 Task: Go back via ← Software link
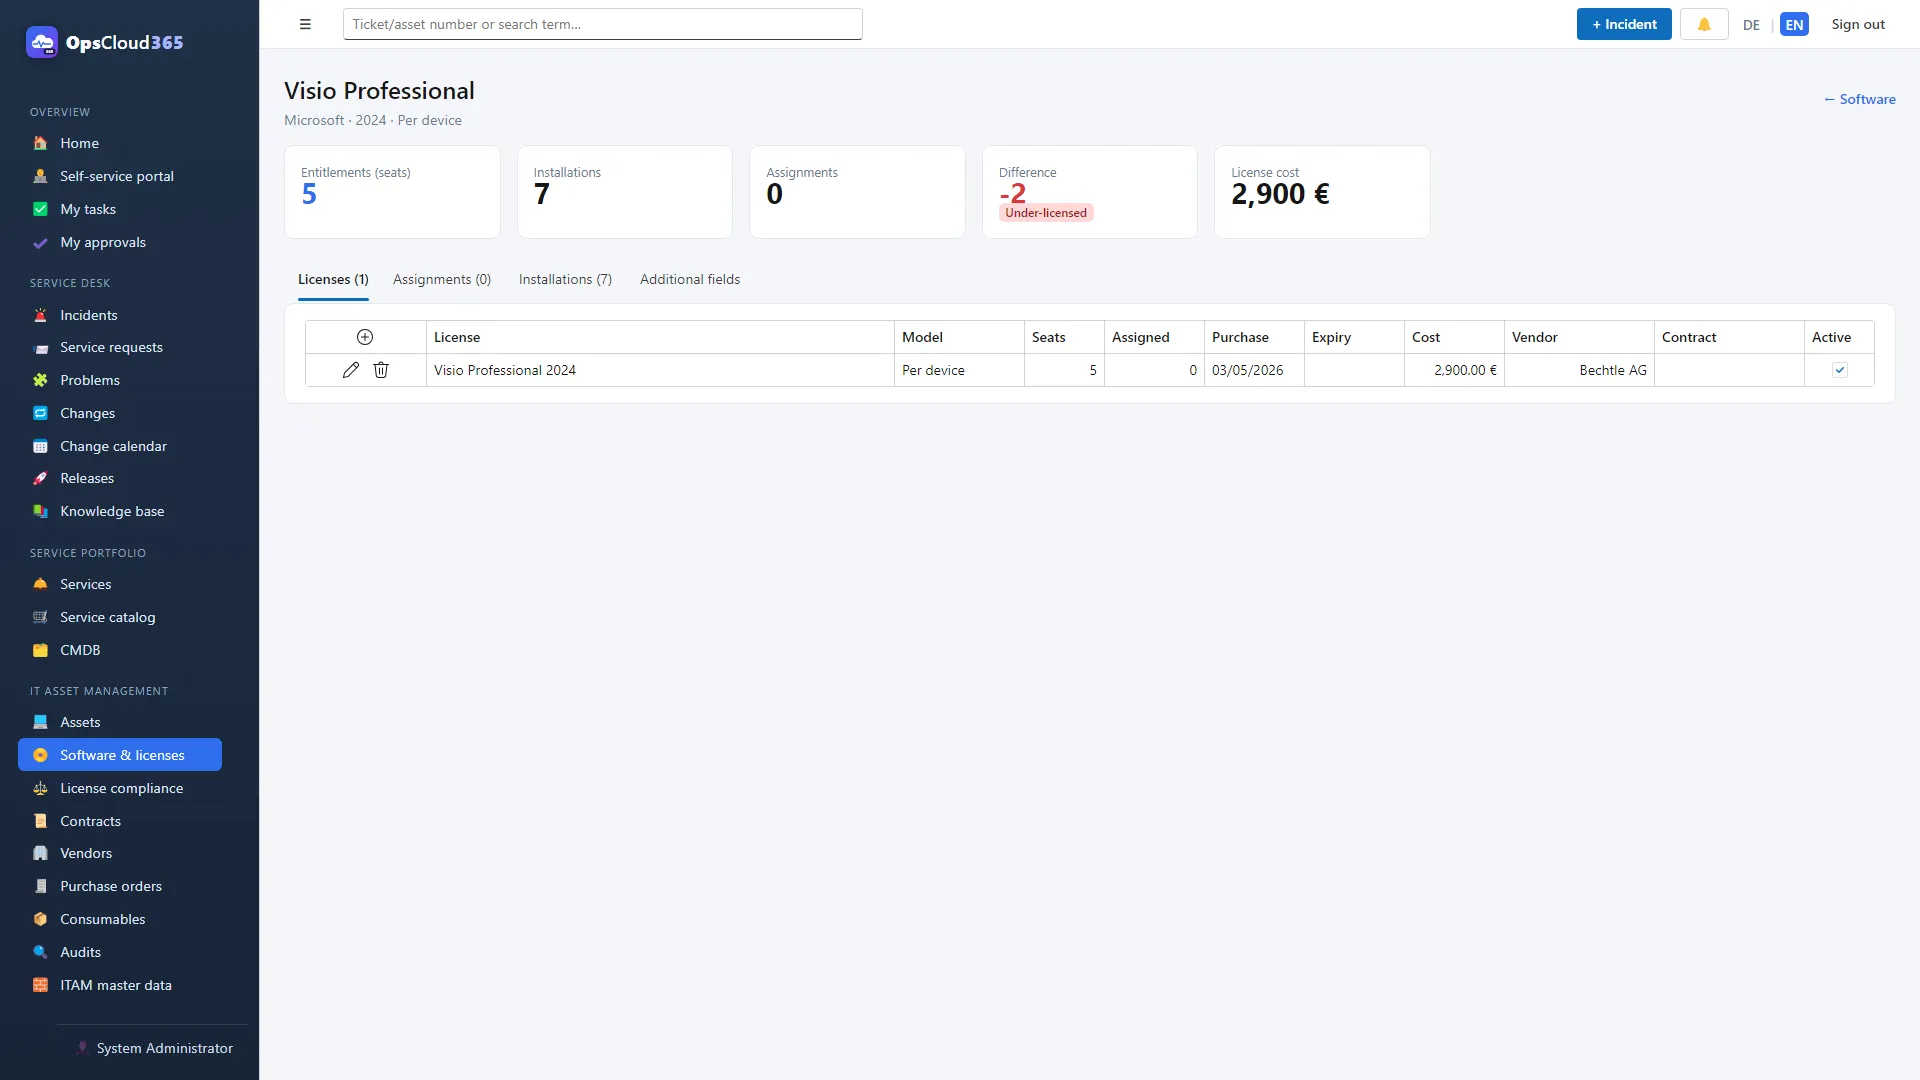(1859, 99)
